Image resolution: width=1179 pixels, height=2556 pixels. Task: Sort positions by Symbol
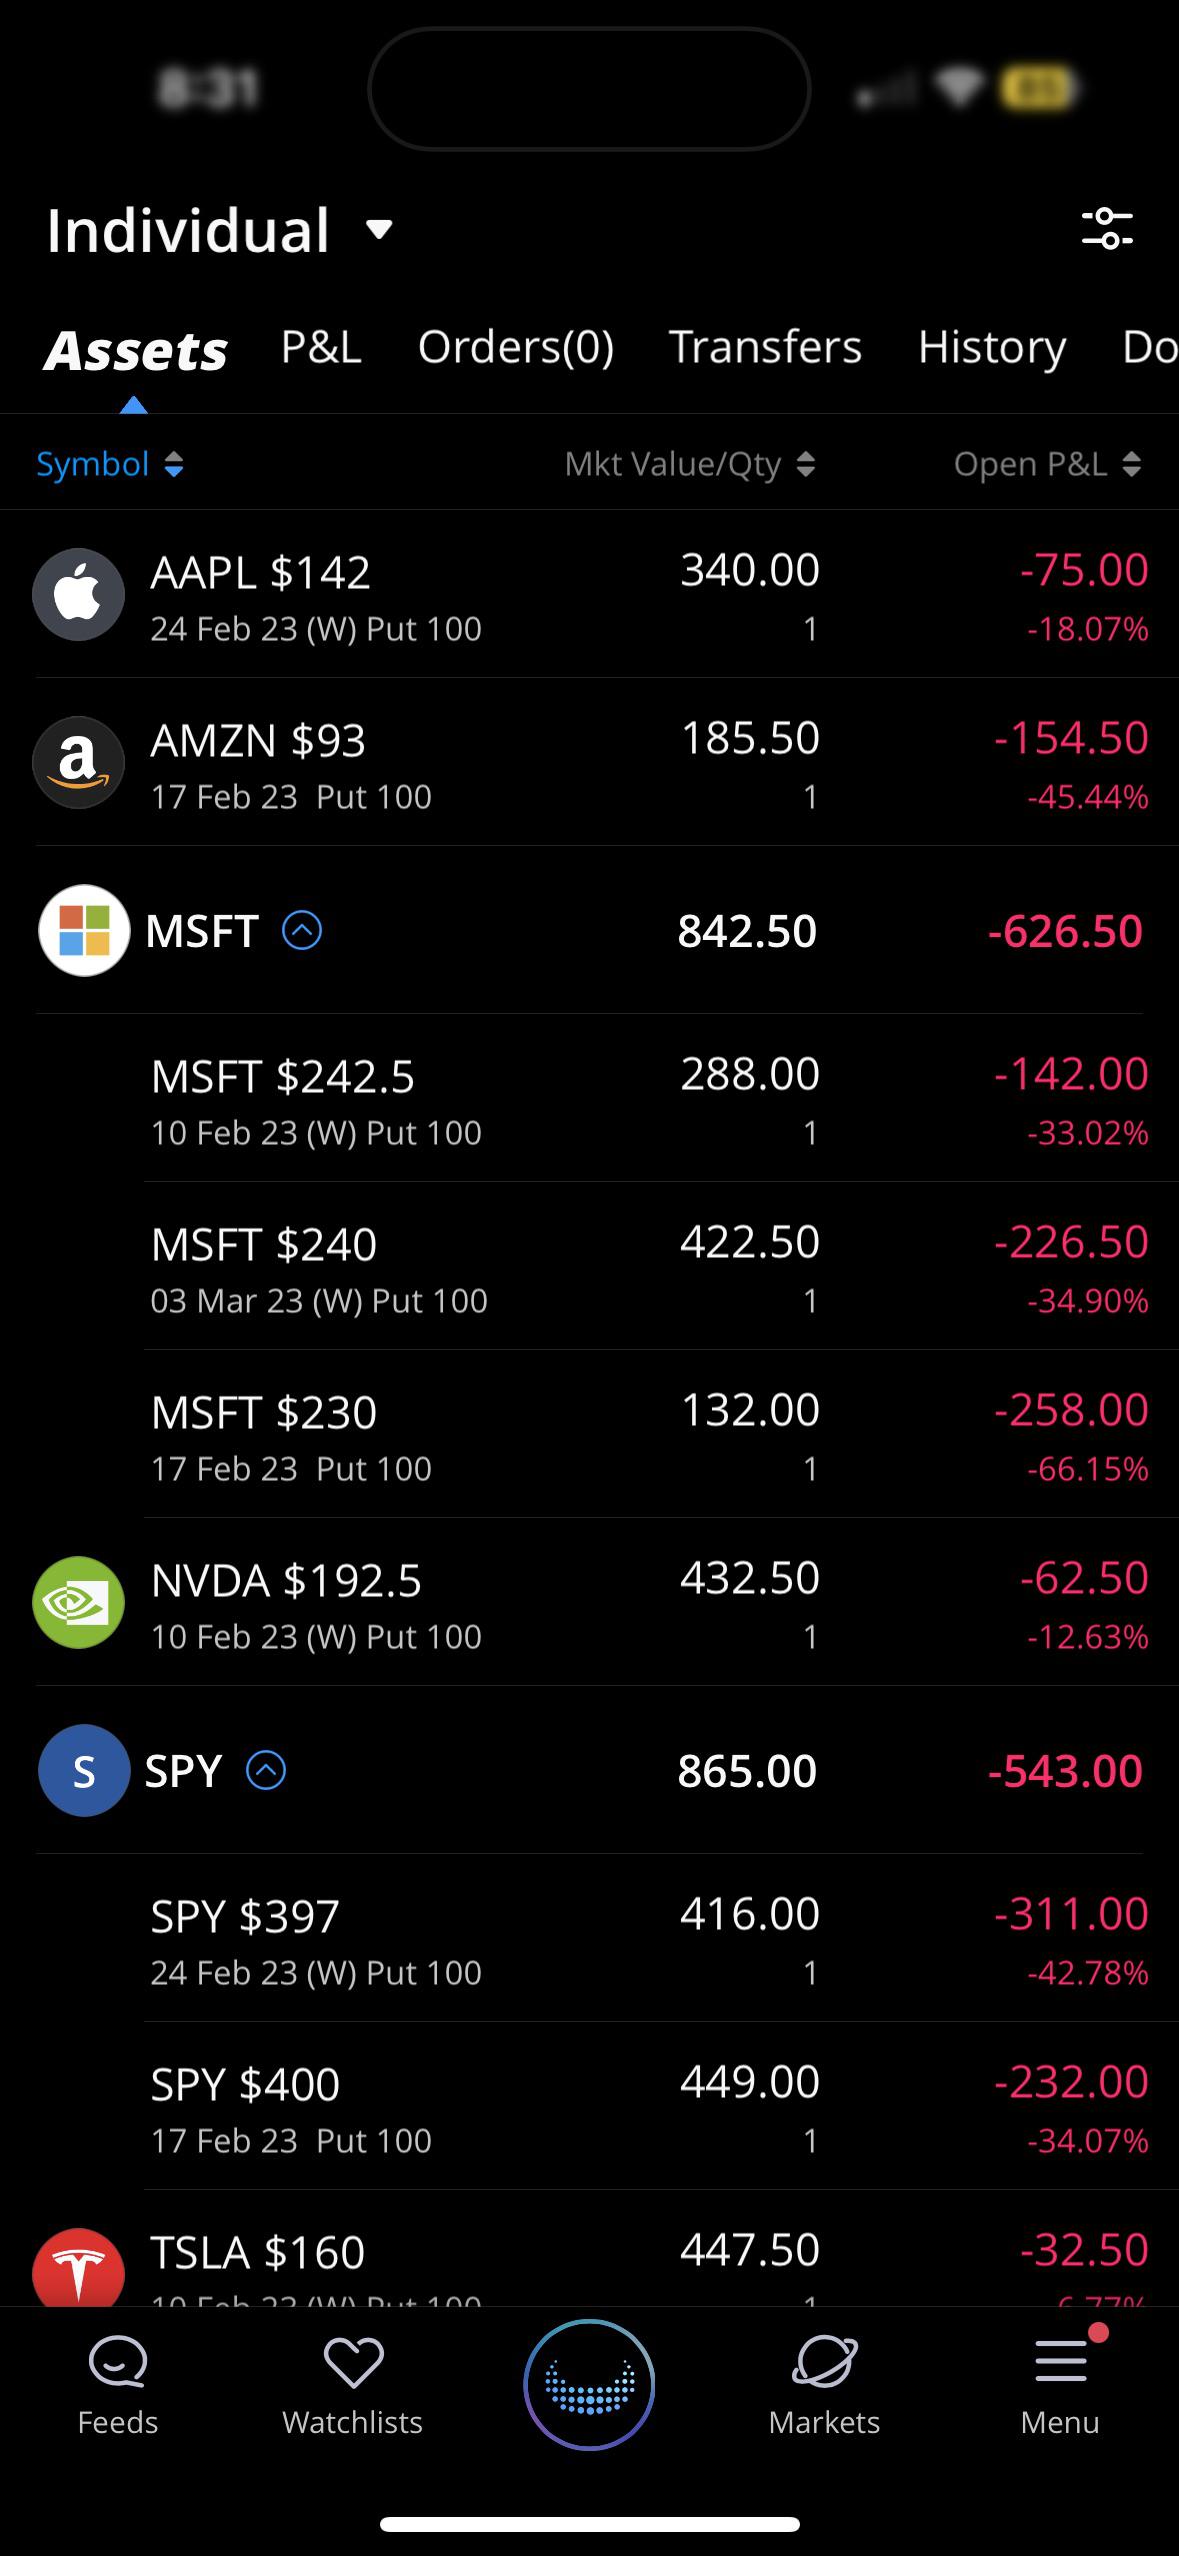(x=110, y=464)
